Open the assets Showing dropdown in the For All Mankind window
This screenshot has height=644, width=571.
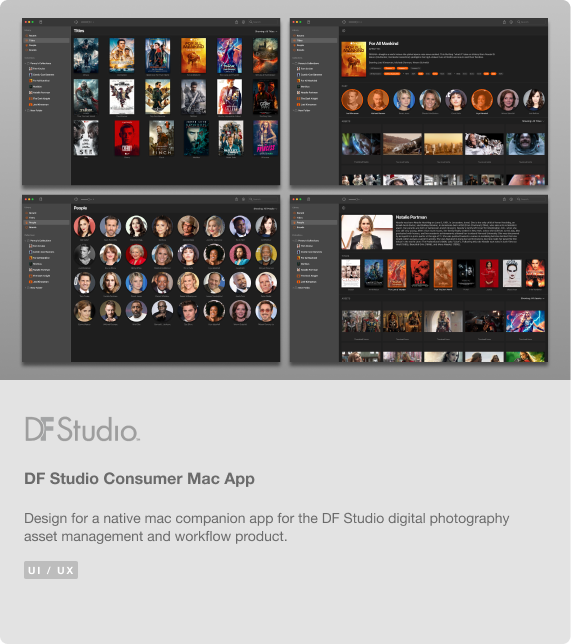click(x=533, y=122)
